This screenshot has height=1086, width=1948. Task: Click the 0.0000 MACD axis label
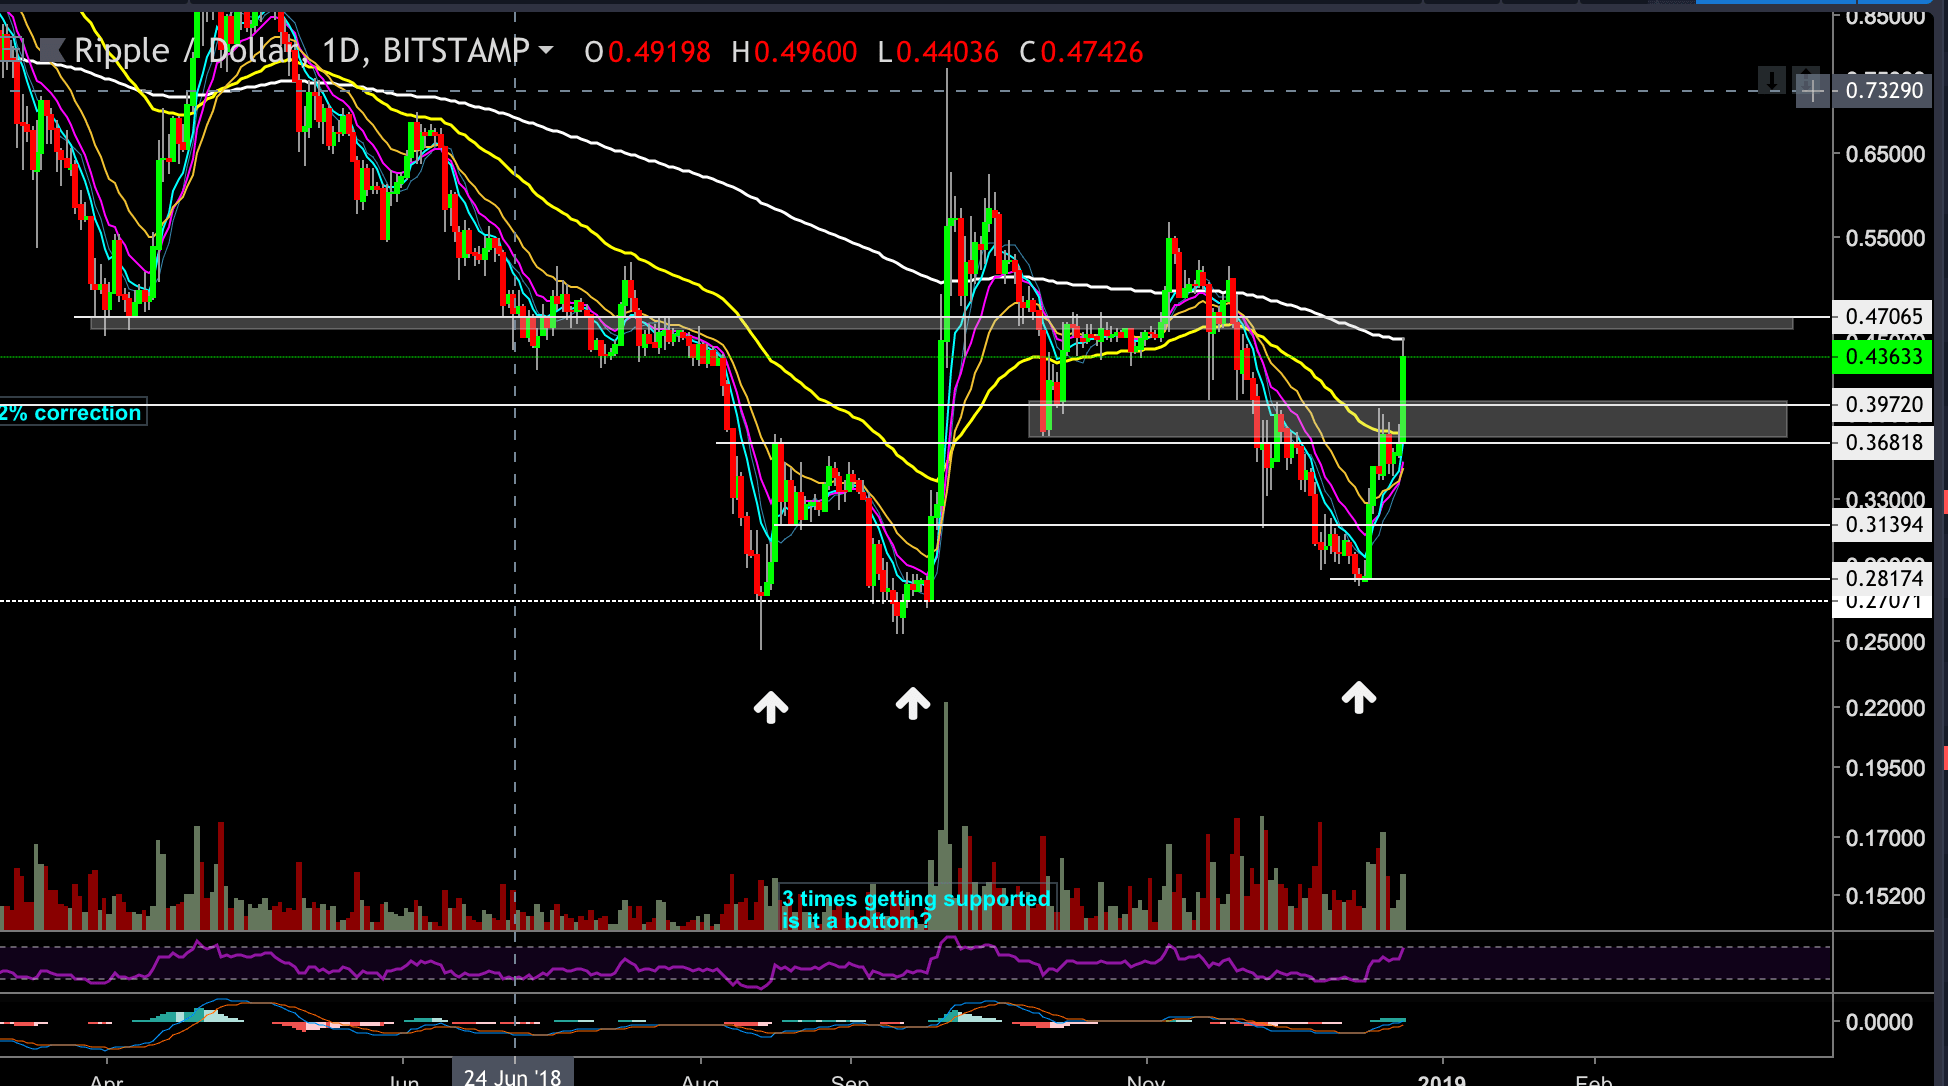1879,1022
